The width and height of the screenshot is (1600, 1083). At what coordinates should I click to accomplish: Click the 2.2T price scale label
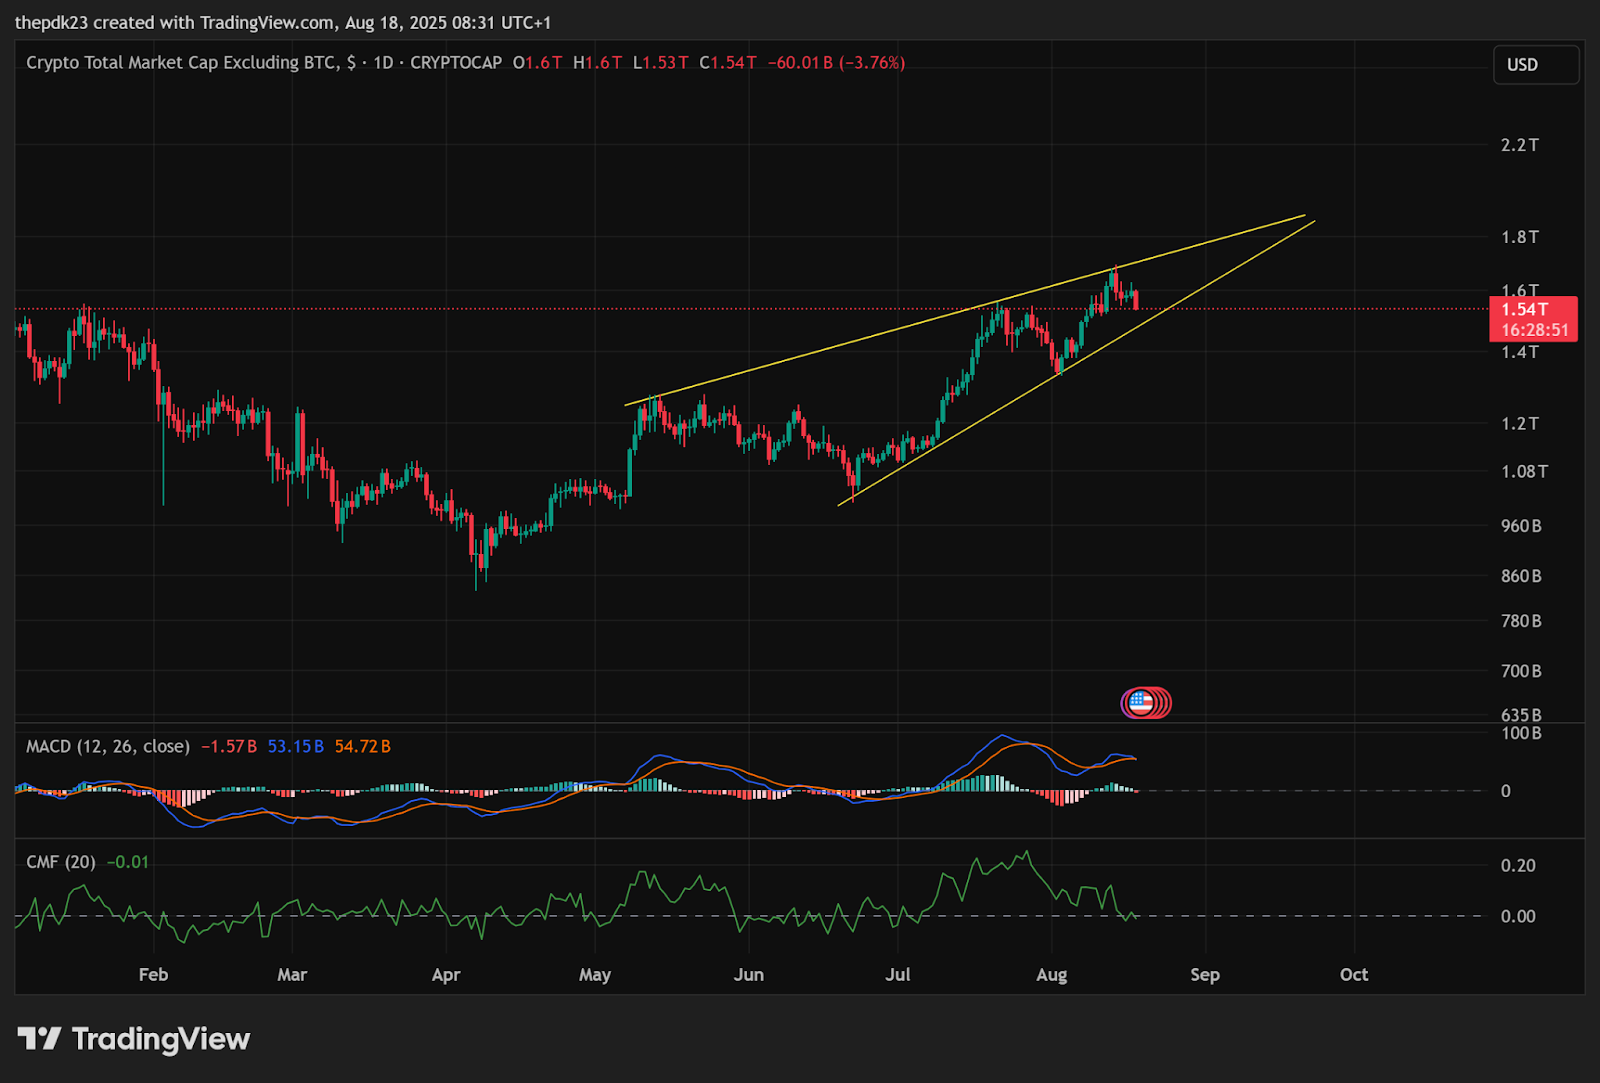click(x=1520, y=145)
